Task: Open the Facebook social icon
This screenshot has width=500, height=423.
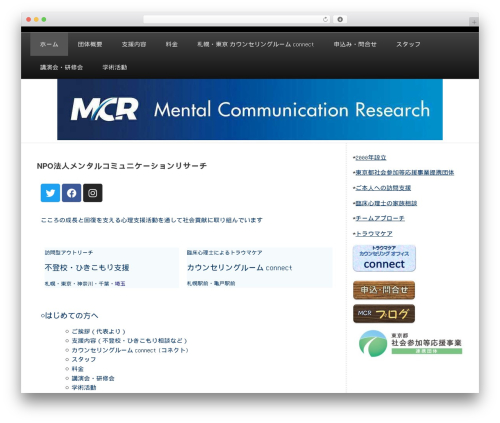Action: [71, 193]
